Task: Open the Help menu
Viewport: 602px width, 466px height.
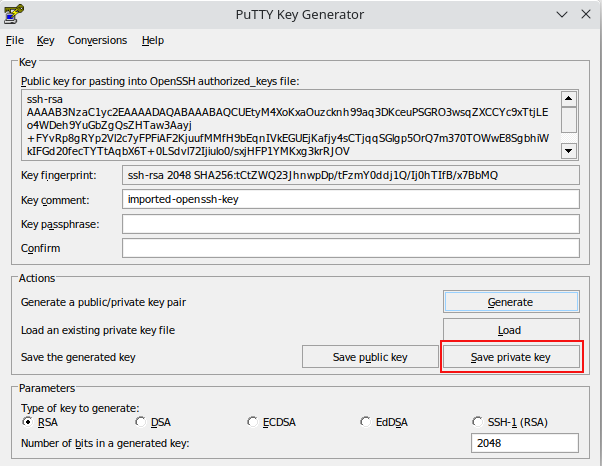Action: [153, 40]
